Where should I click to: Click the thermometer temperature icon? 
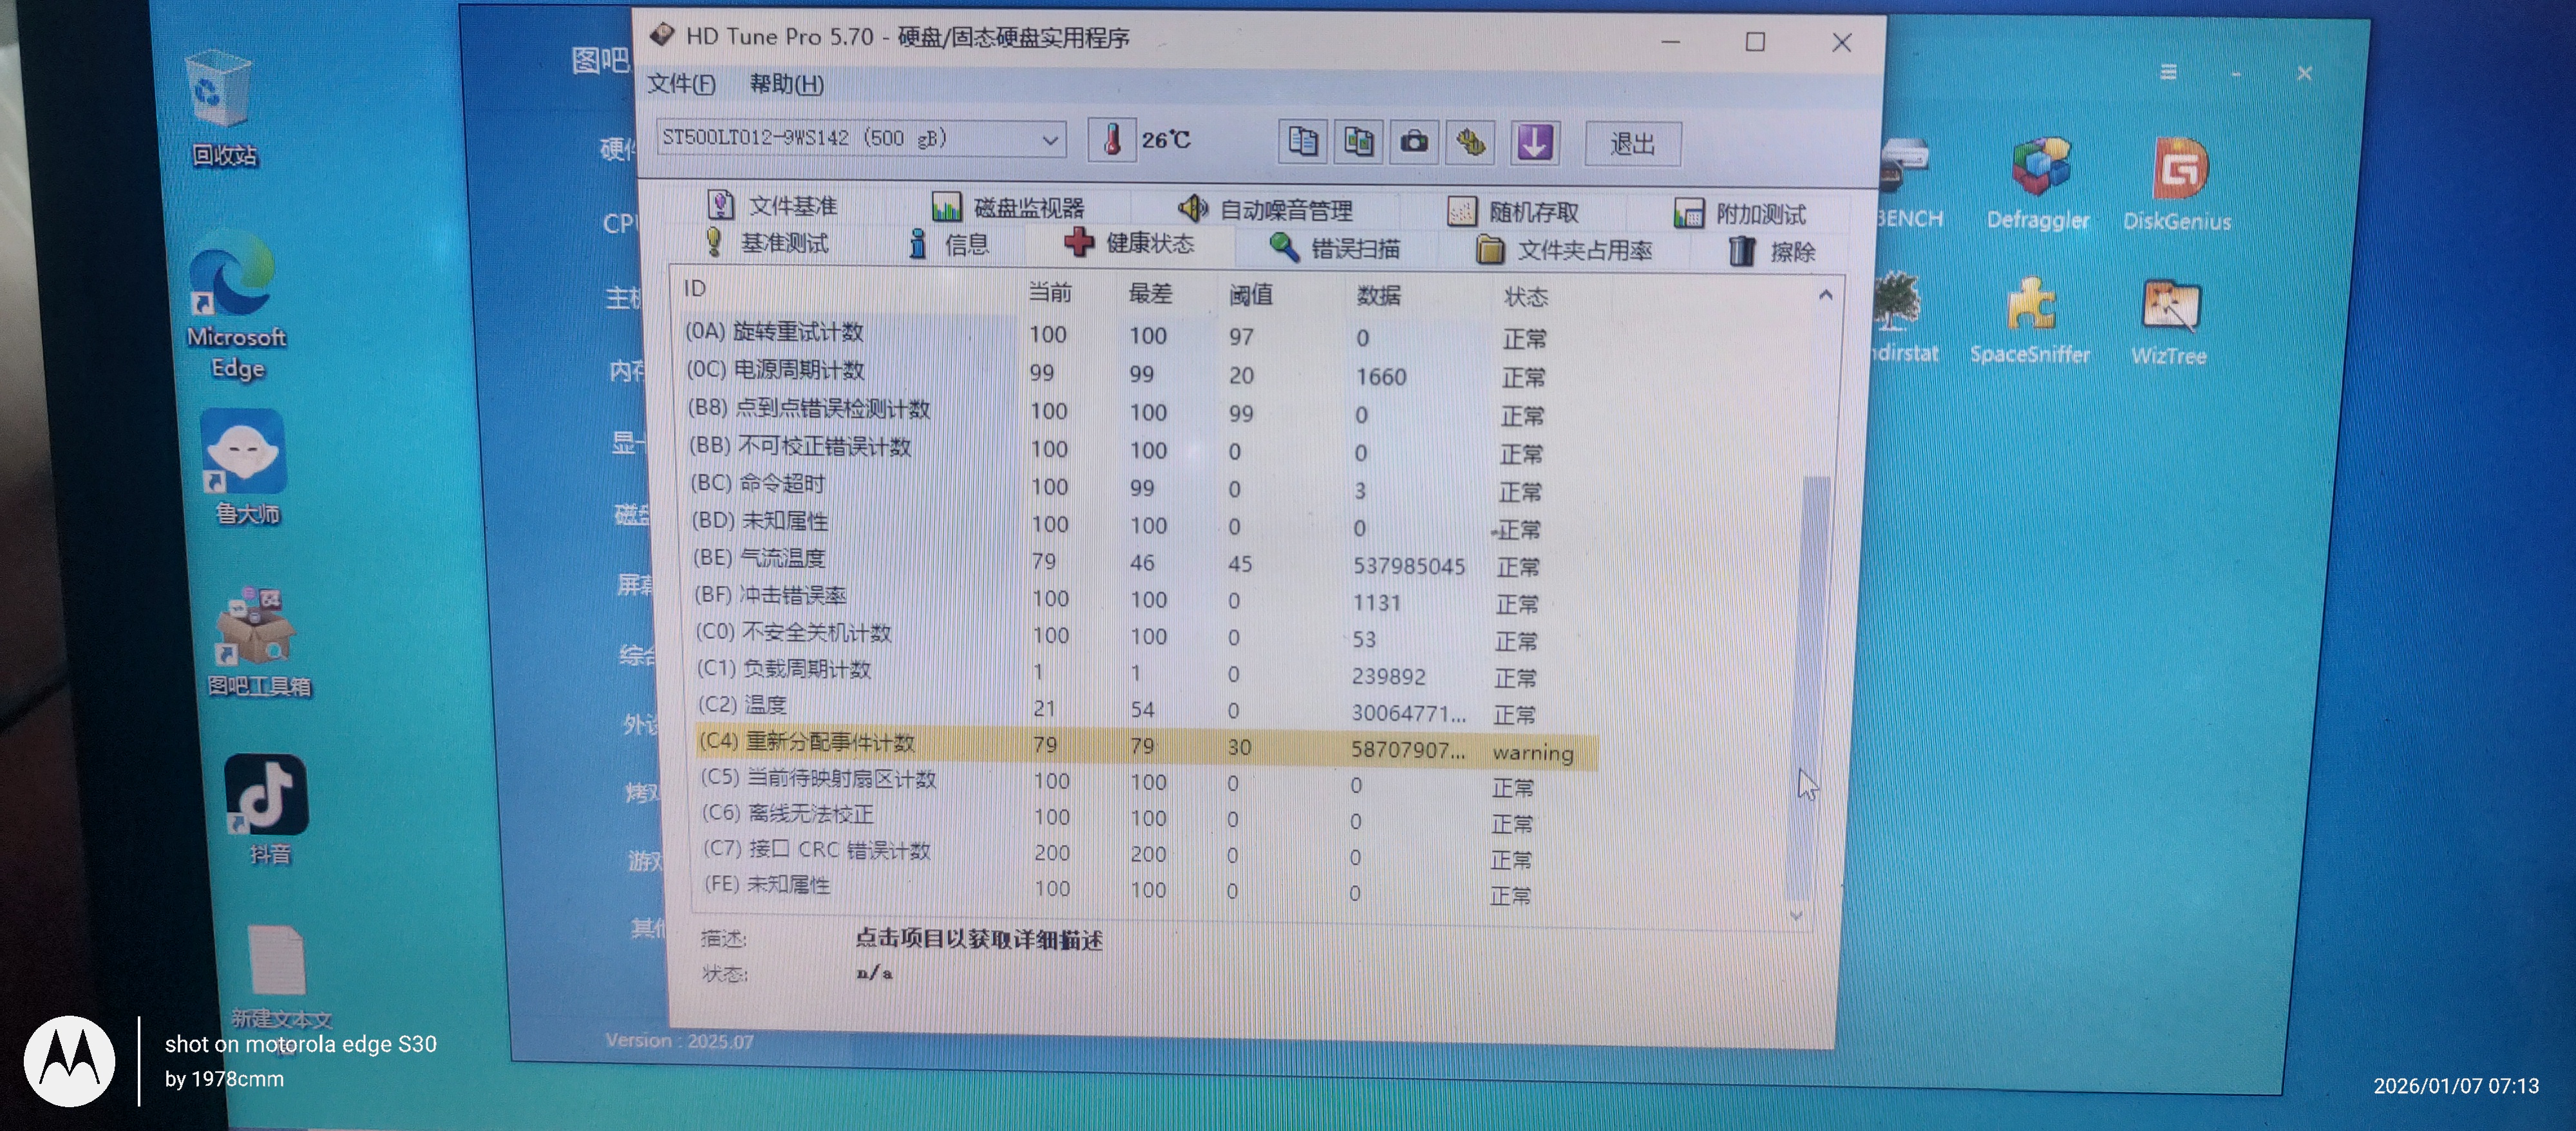1111,139
